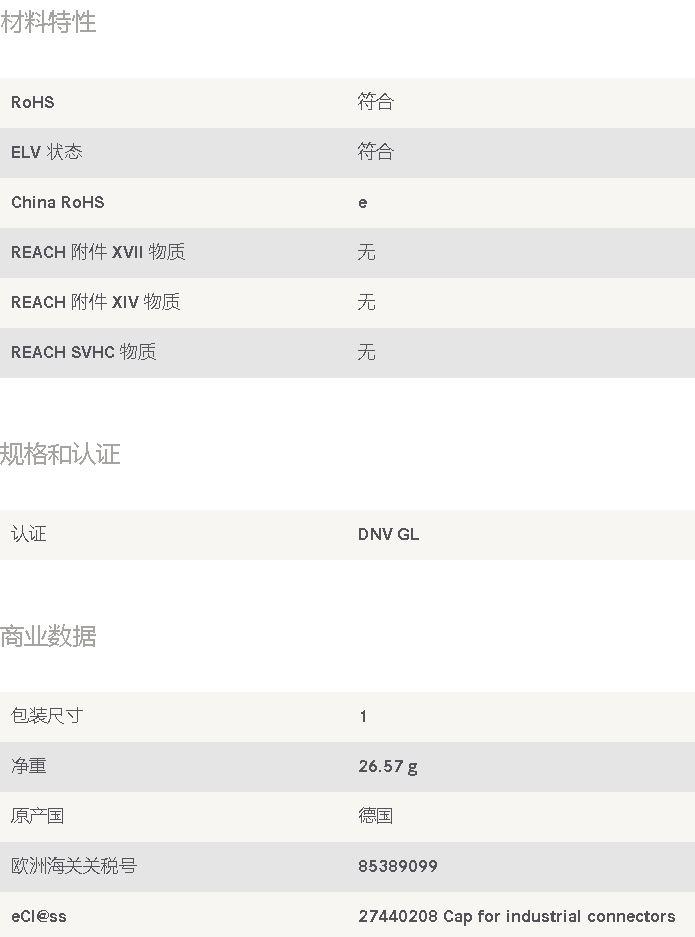Click REACH 附件 XIV 物质 label
Viewport: 695px width, 937px height.
point(96,302)
